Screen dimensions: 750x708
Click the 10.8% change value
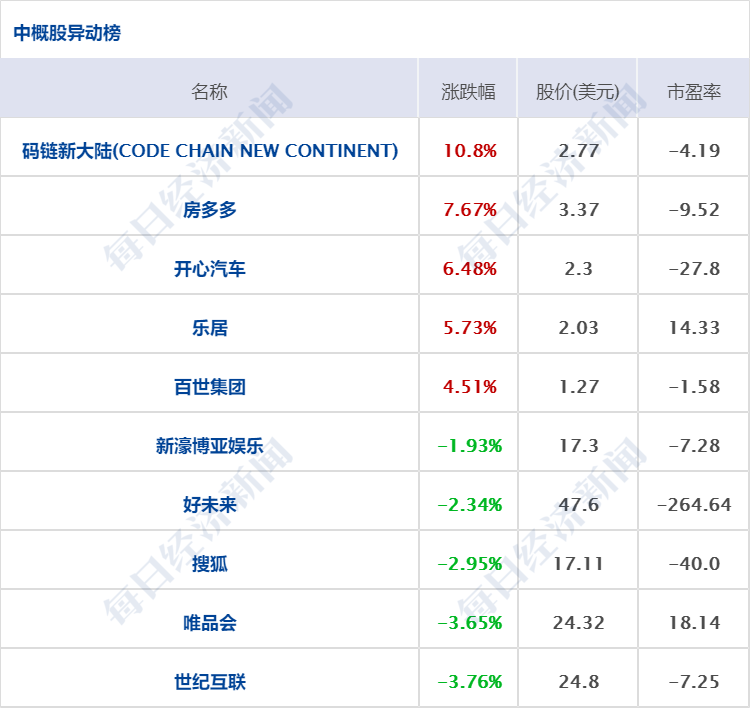pyautogui.click(x=470, y=151)
